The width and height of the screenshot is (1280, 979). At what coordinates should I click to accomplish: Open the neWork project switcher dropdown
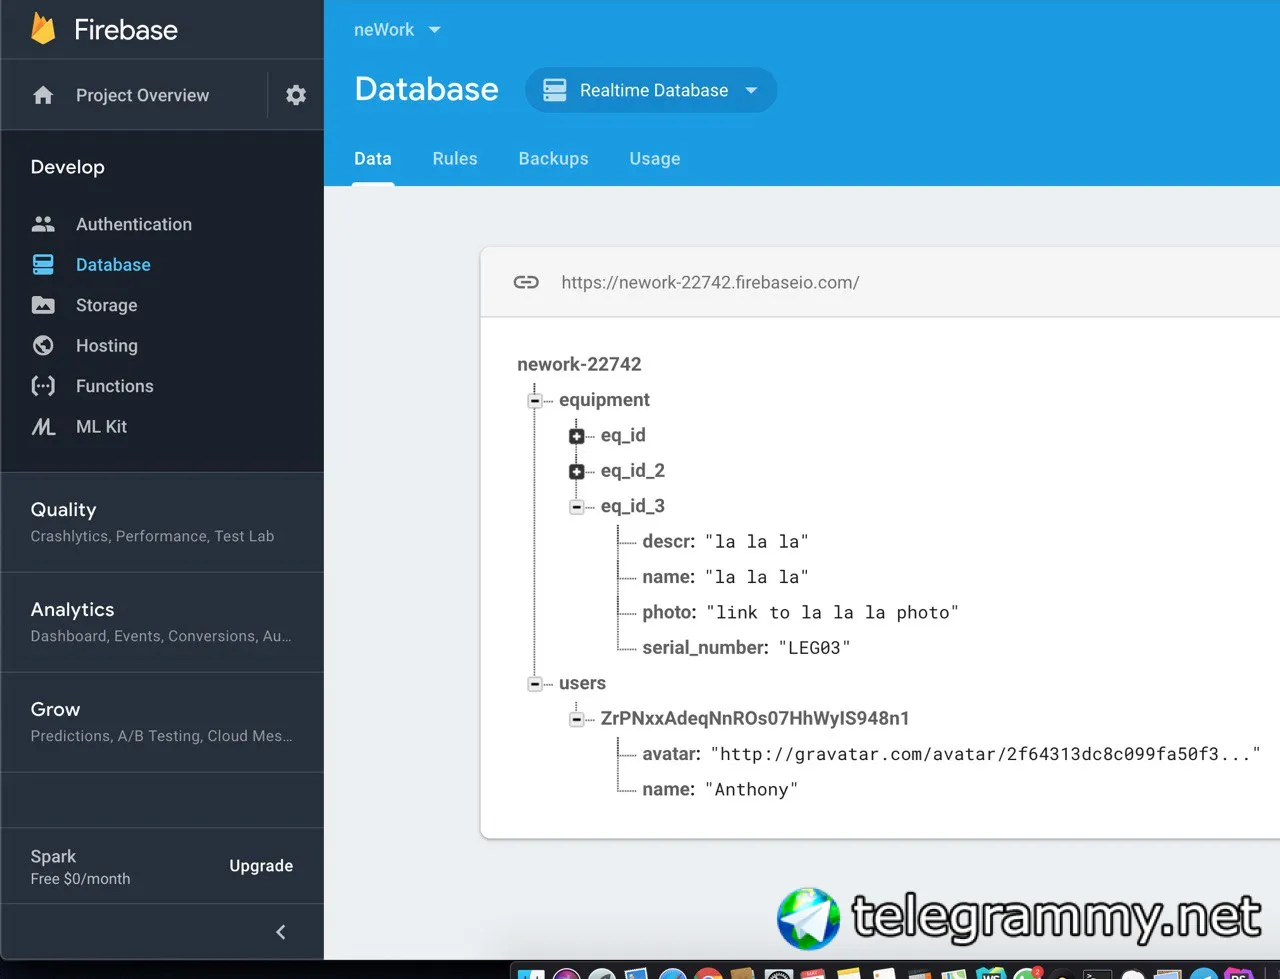click(x=397, y=30)
